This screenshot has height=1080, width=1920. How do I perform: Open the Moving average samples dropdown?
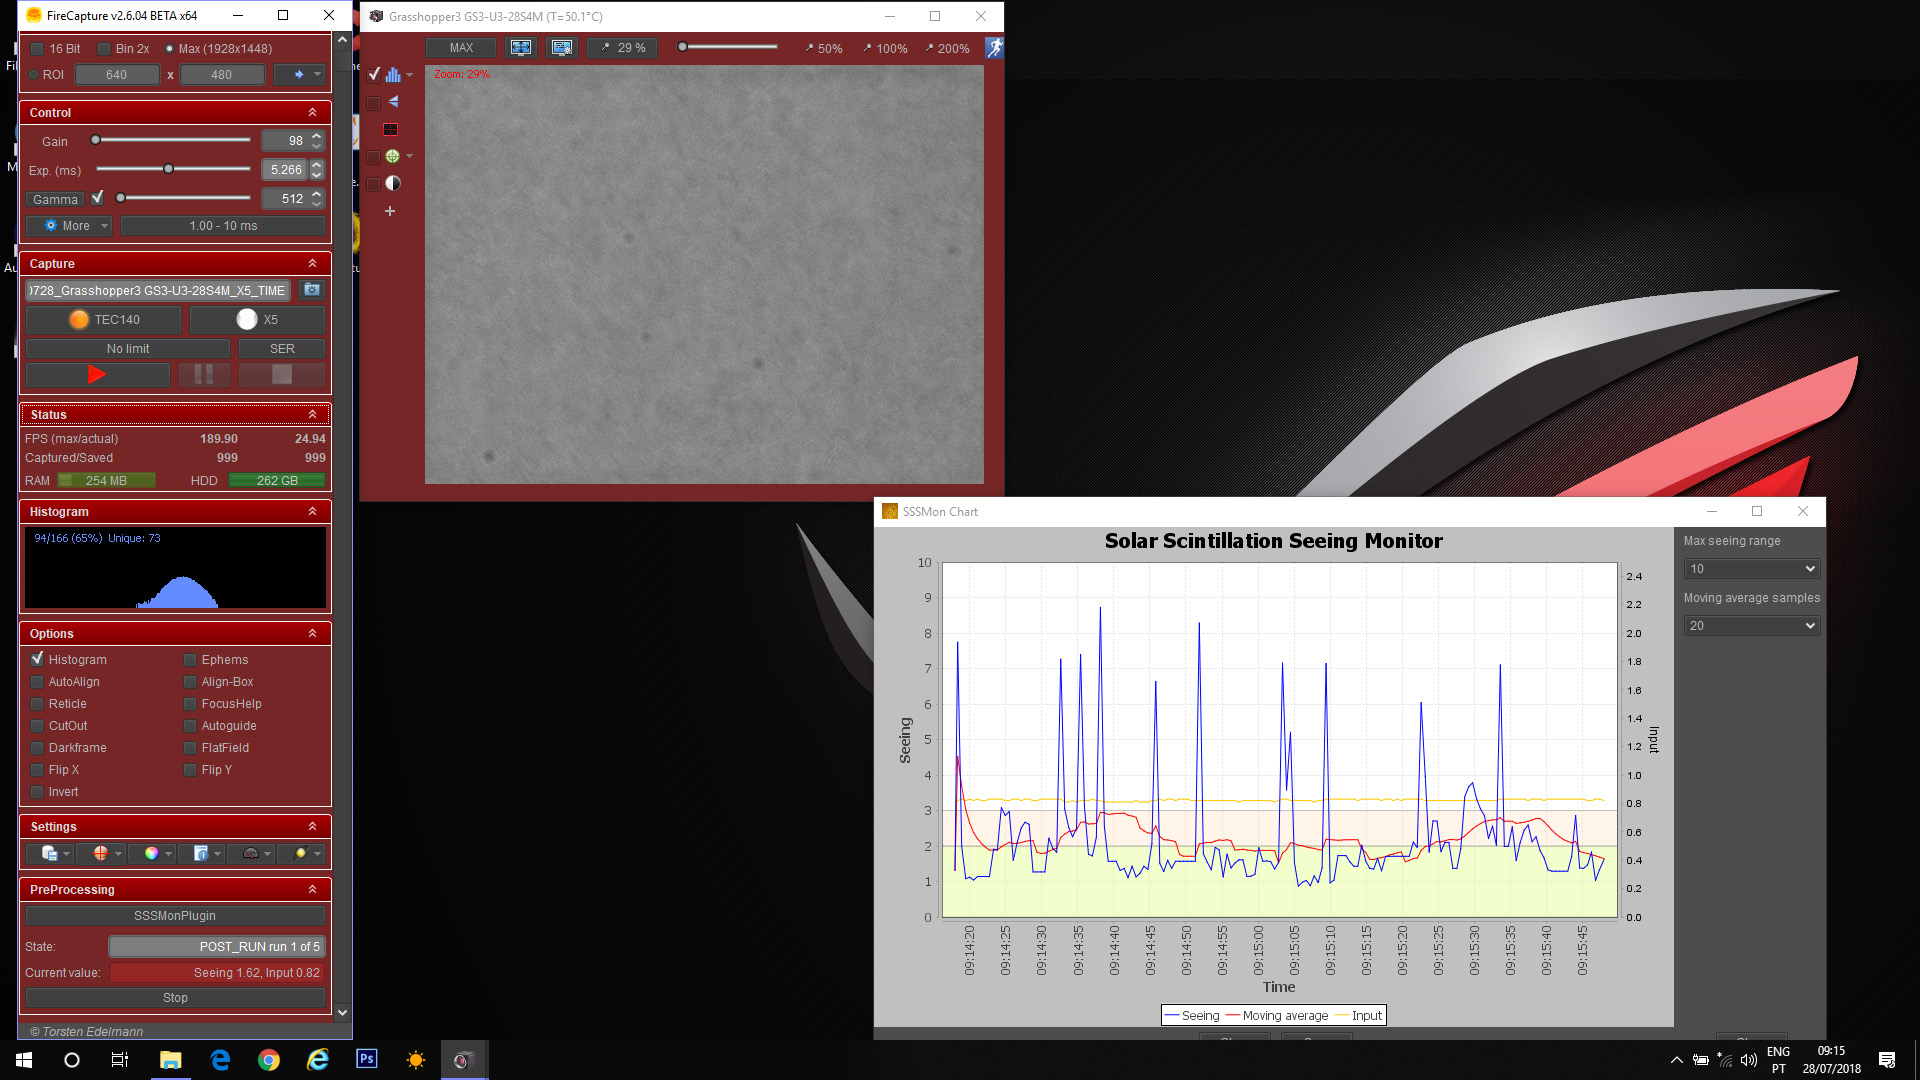click(x=1751, y=626)
